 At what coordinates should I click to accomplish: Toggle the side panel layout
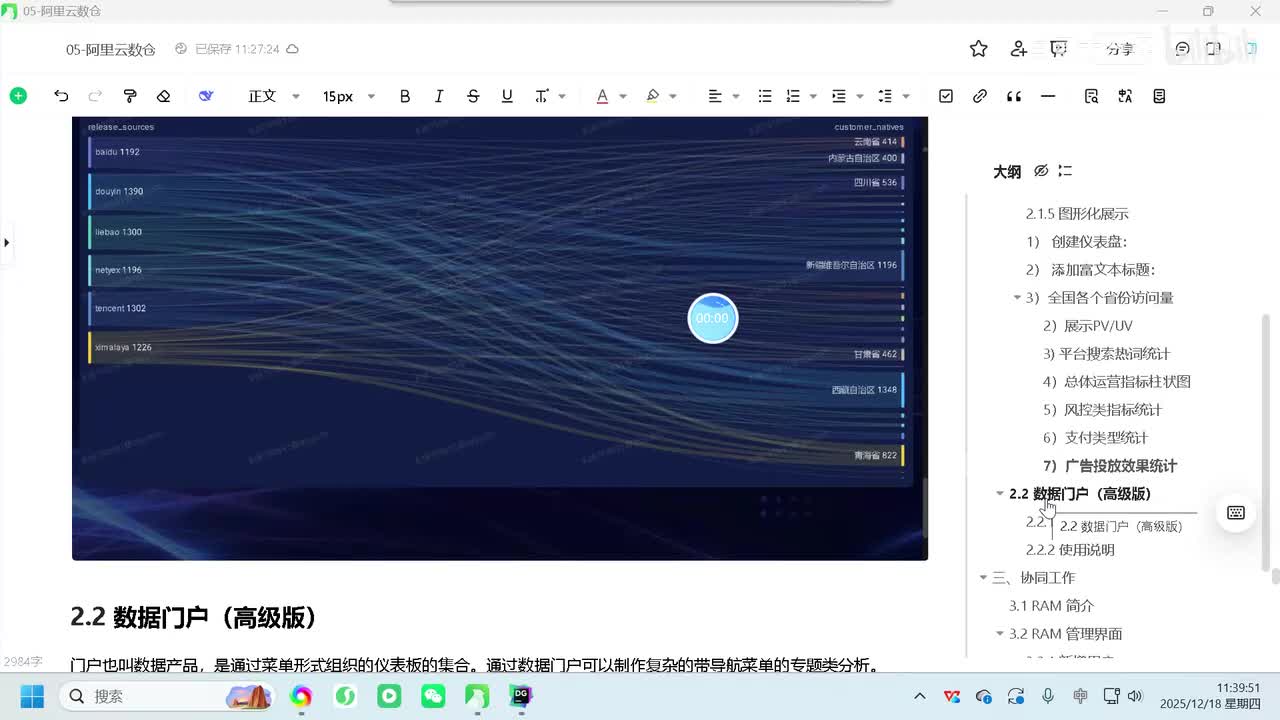(x=1213, y=49)
